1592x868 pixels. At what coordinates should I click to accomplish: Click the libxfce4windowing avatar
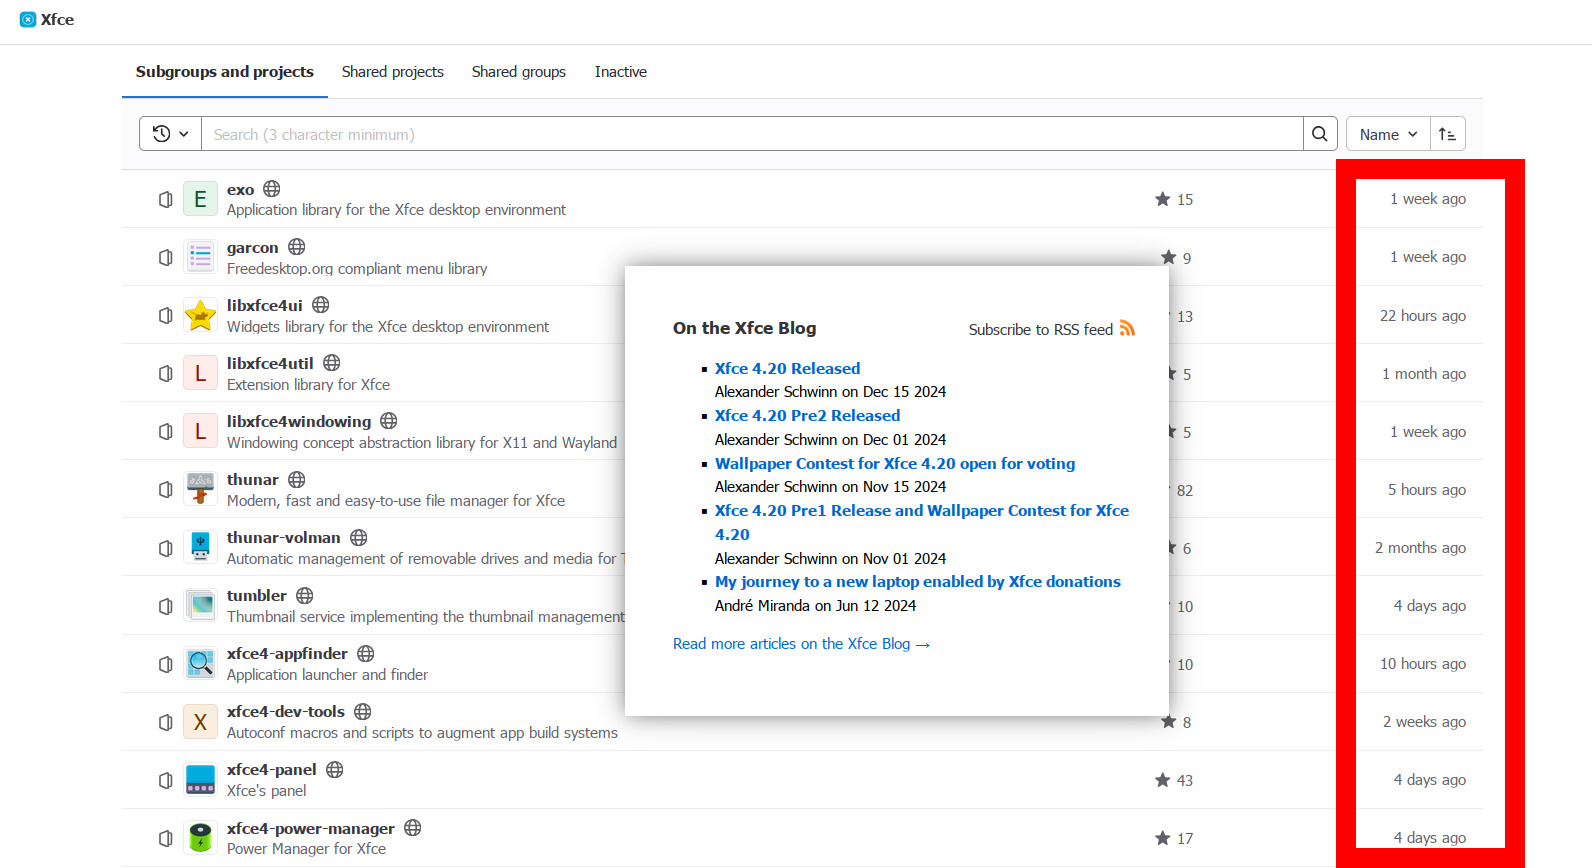pos(200,431)
